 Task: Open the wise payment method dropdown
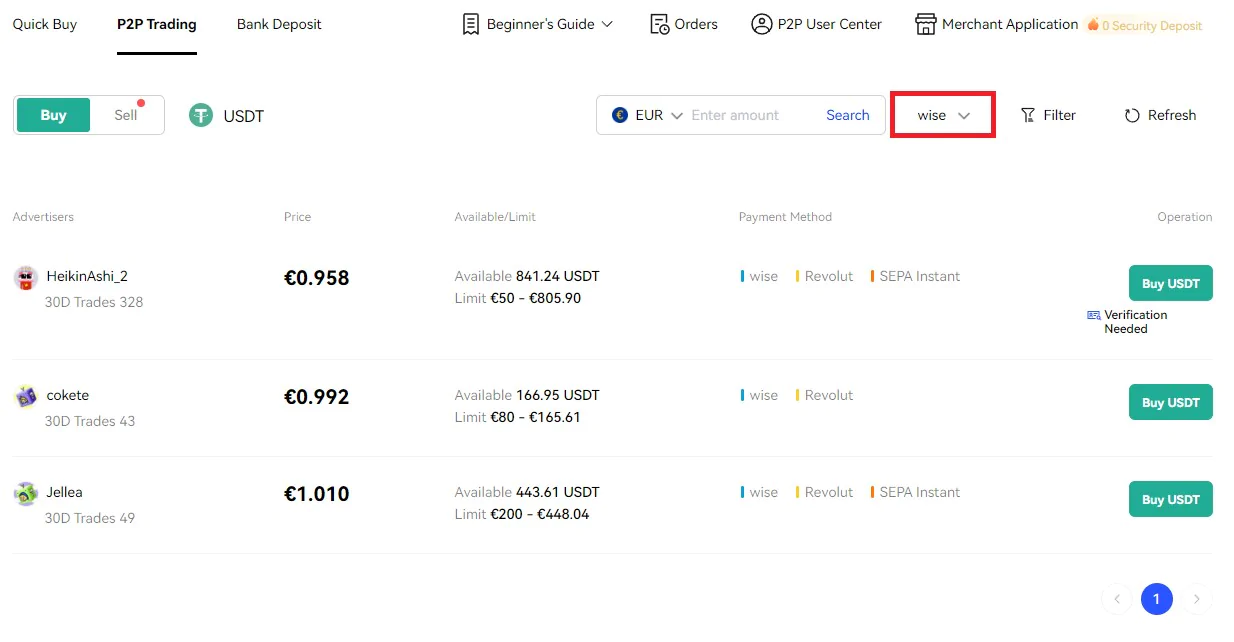943,115
